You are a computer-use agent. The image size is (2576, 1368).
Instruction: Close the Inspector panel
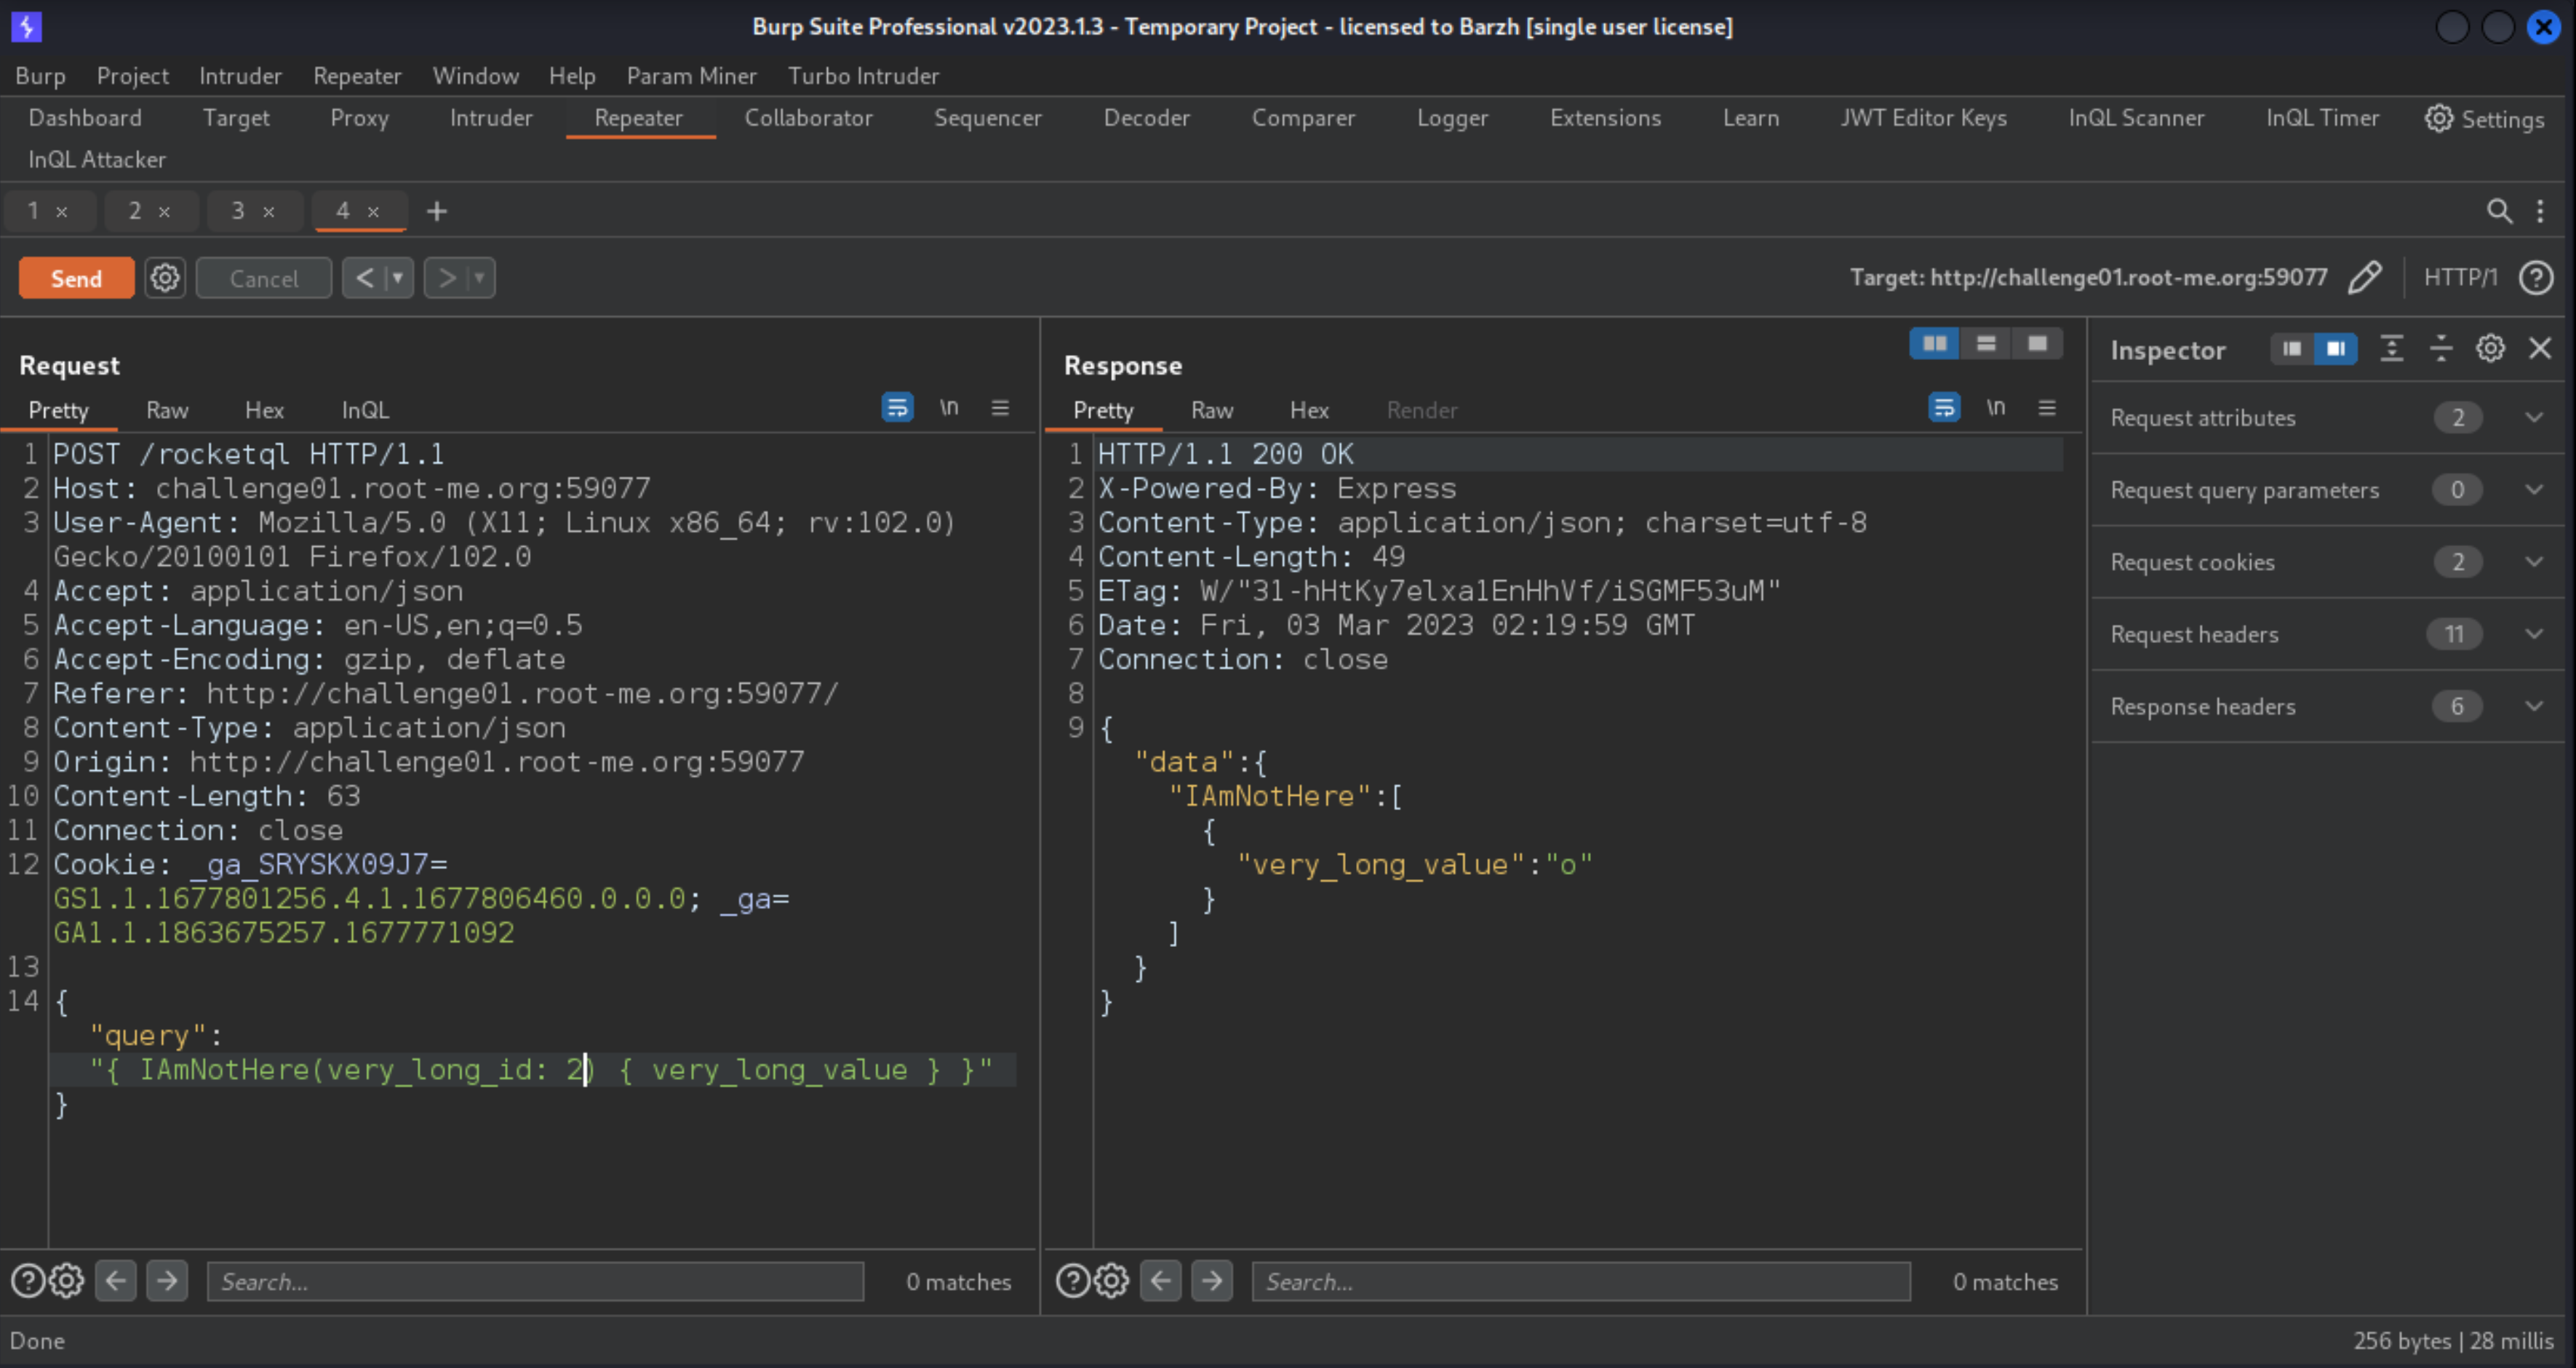pos(2540,348)
